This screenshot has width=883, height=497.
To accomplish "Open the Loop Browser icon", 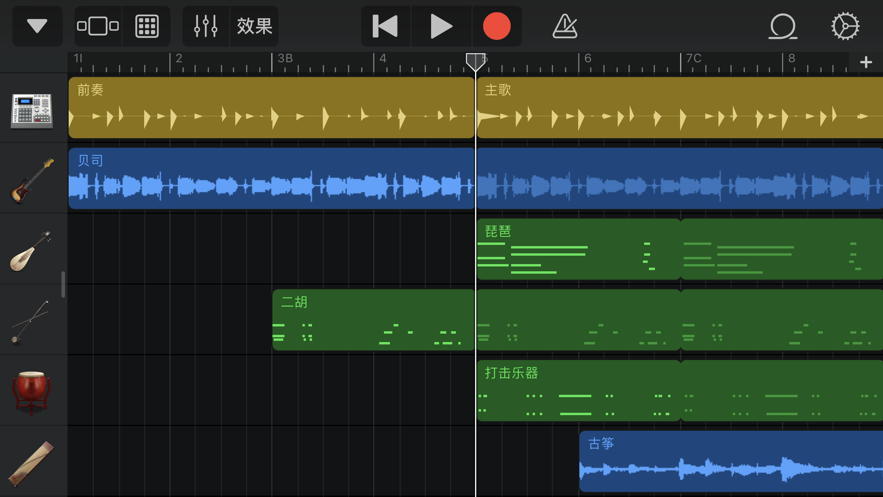I will 783,26.
